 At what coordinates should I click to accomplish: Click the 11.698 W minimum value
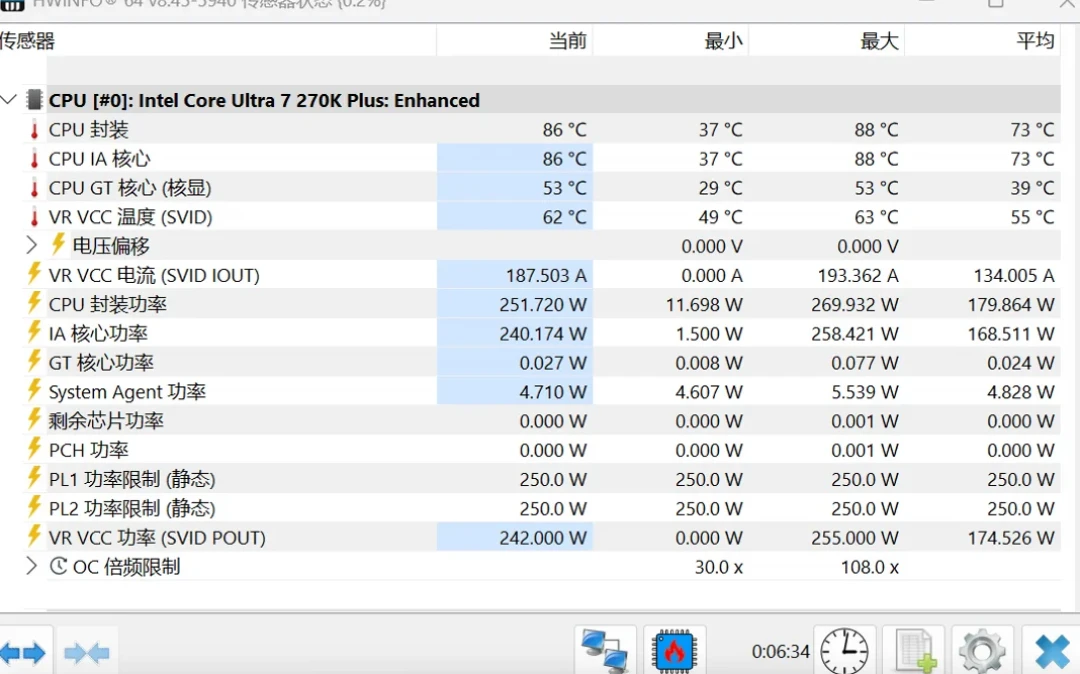click(x=704, y=304)
